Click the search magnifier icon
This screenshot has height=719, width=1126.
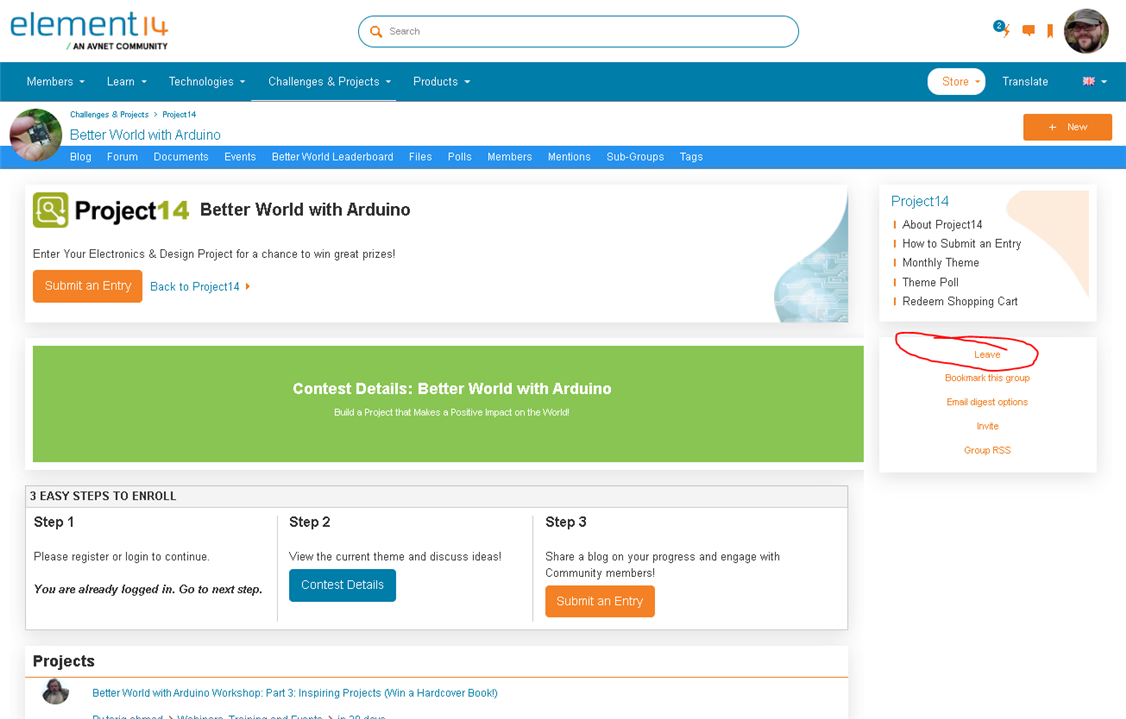point(376,32)
